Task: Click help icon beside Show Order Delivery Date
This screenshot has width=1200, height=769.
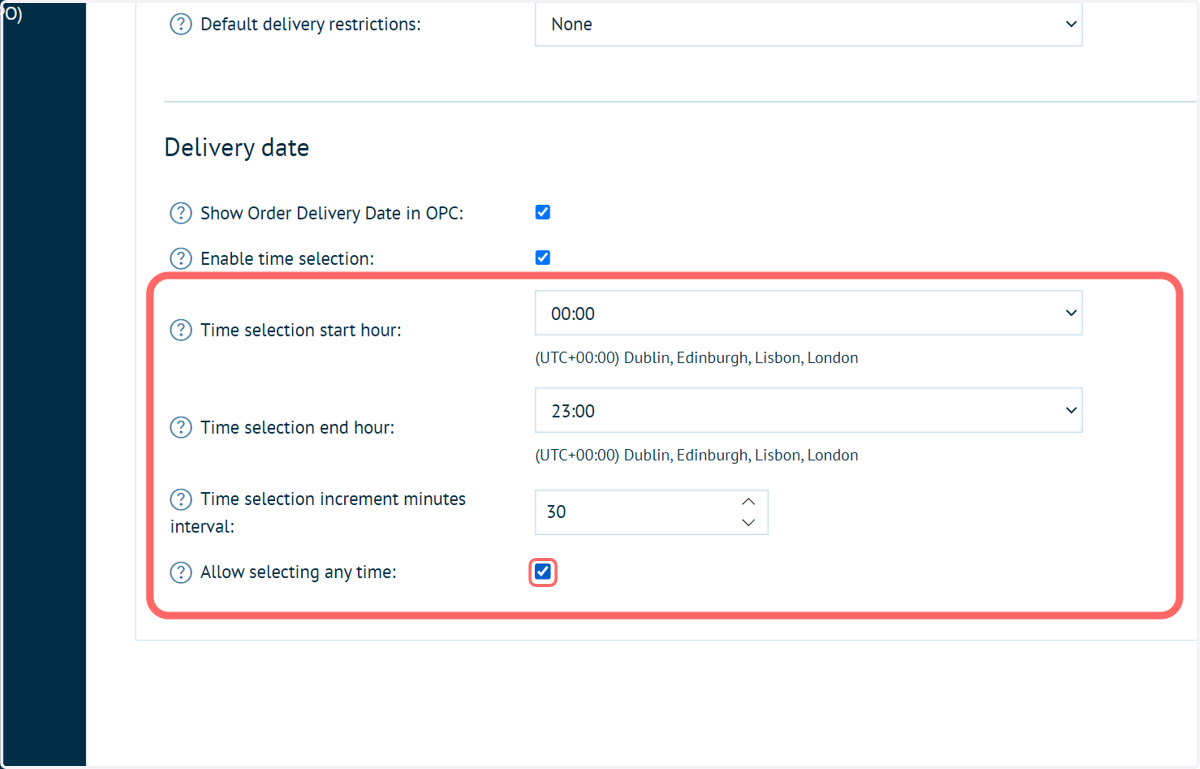Action: (x=180, y=213)
